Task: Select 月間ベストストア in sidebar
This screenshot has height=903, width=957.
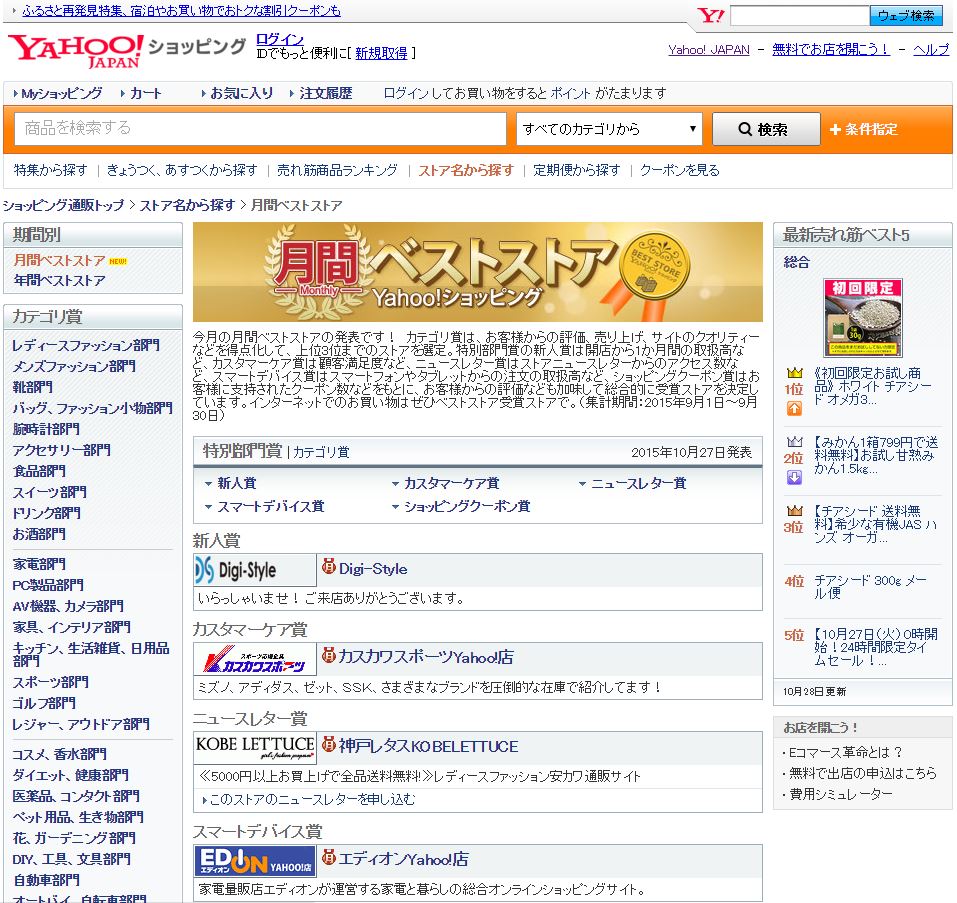Action: tap(59, 261)
